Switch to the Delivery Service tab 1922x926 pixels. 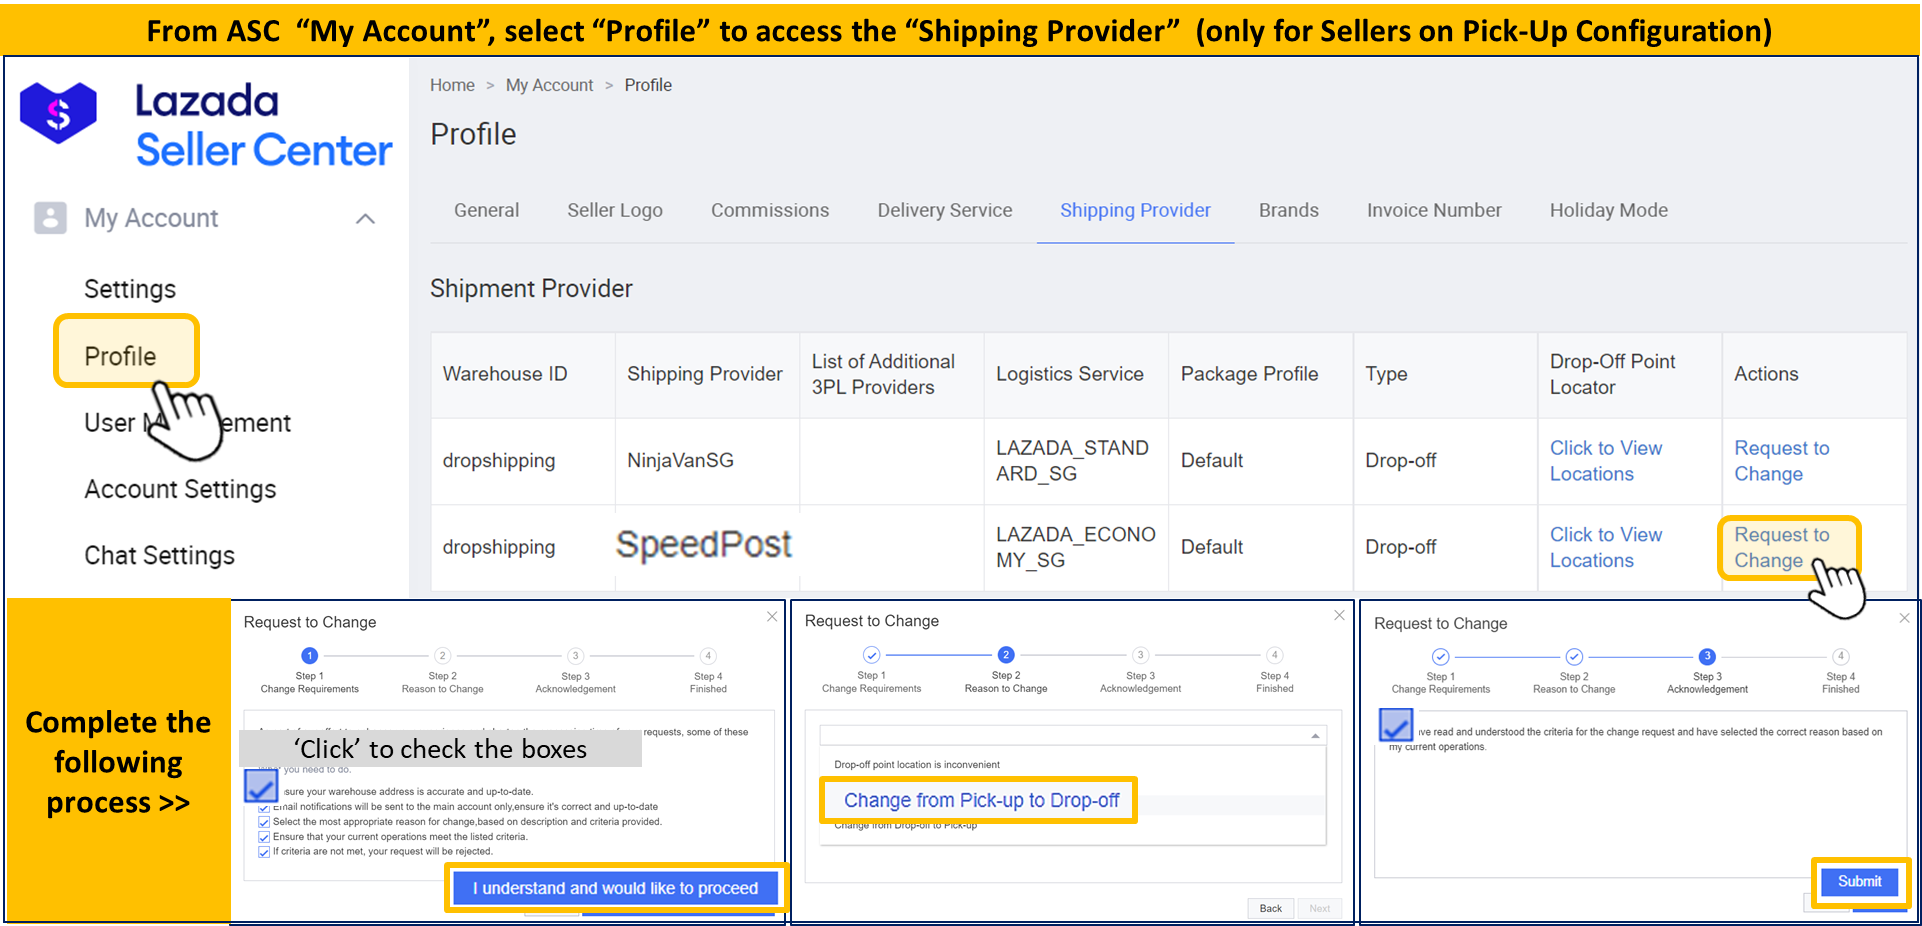coord(944,210)
